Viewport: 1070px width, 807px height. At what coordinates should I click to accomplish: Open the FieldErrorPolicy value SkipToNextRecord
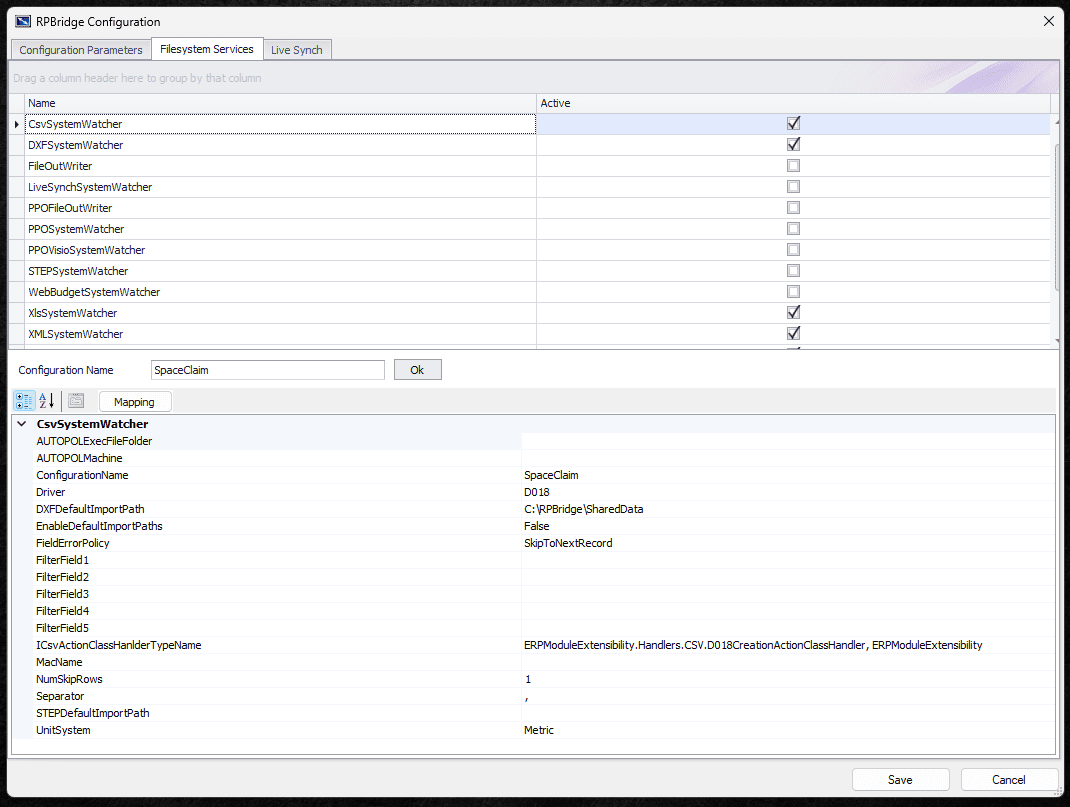tap(786, 543)
